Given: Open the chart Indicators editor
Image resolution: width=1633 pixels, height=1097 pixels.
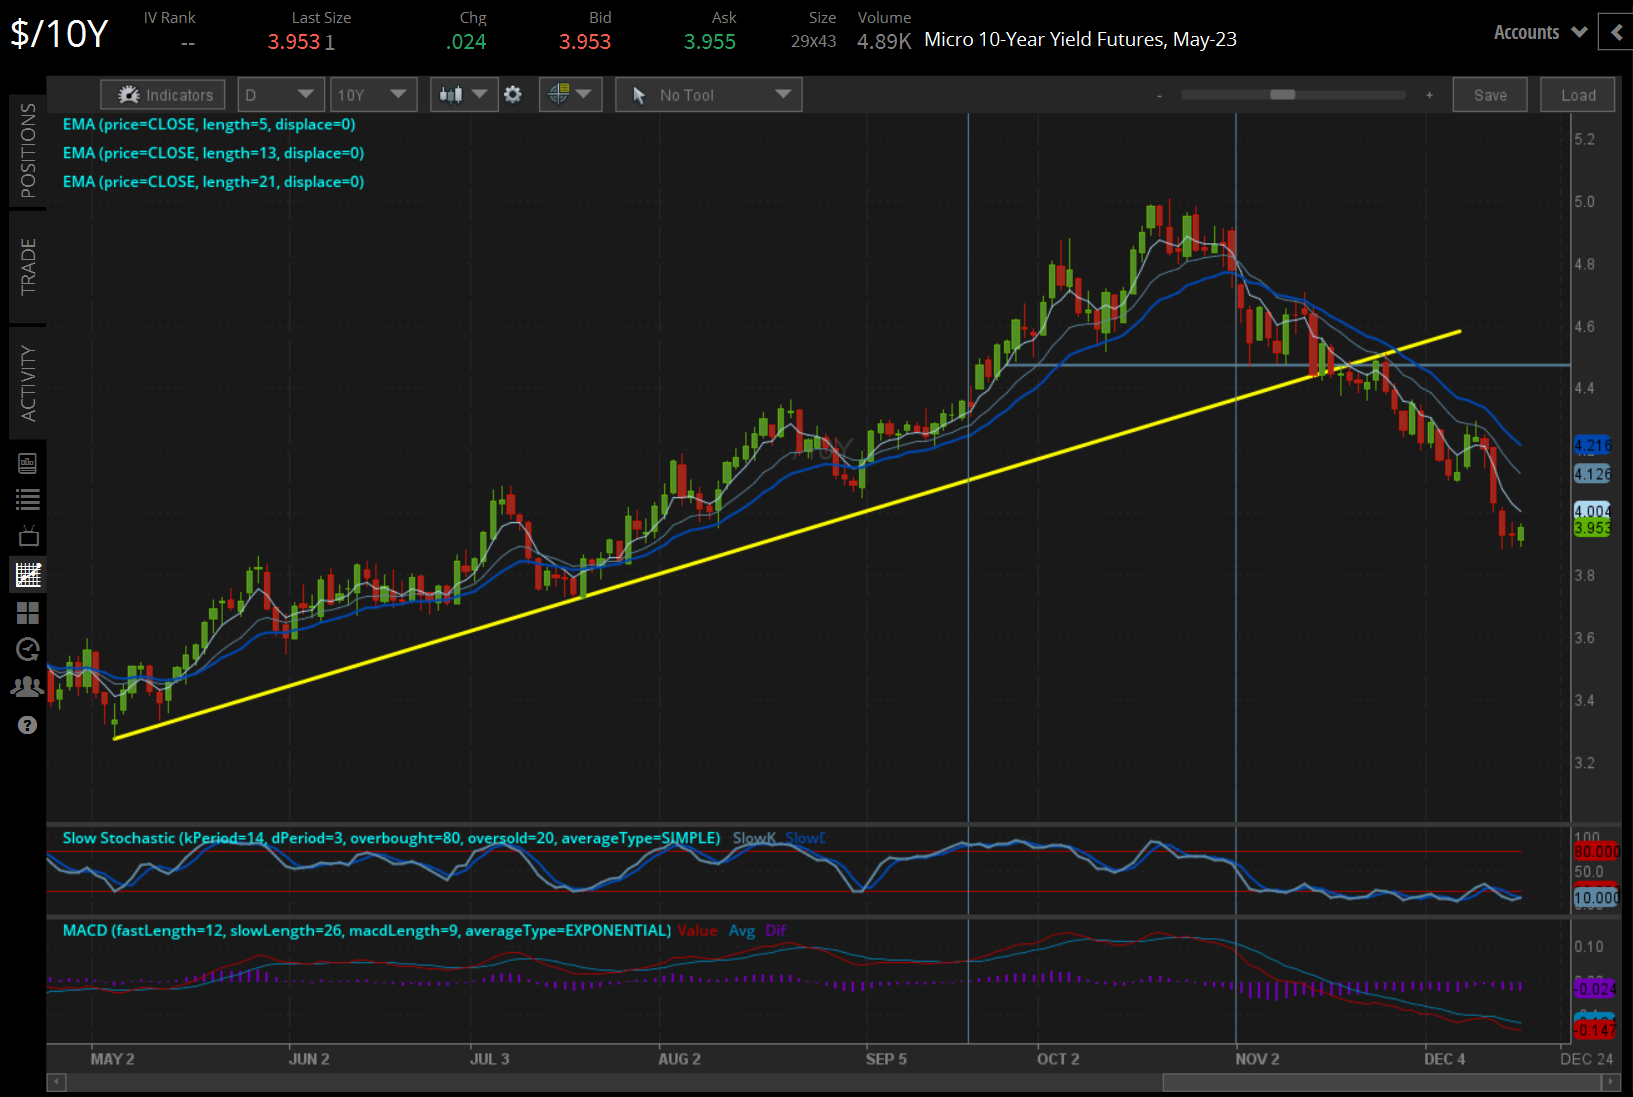Looking at the screenshot, I should 162,94.
